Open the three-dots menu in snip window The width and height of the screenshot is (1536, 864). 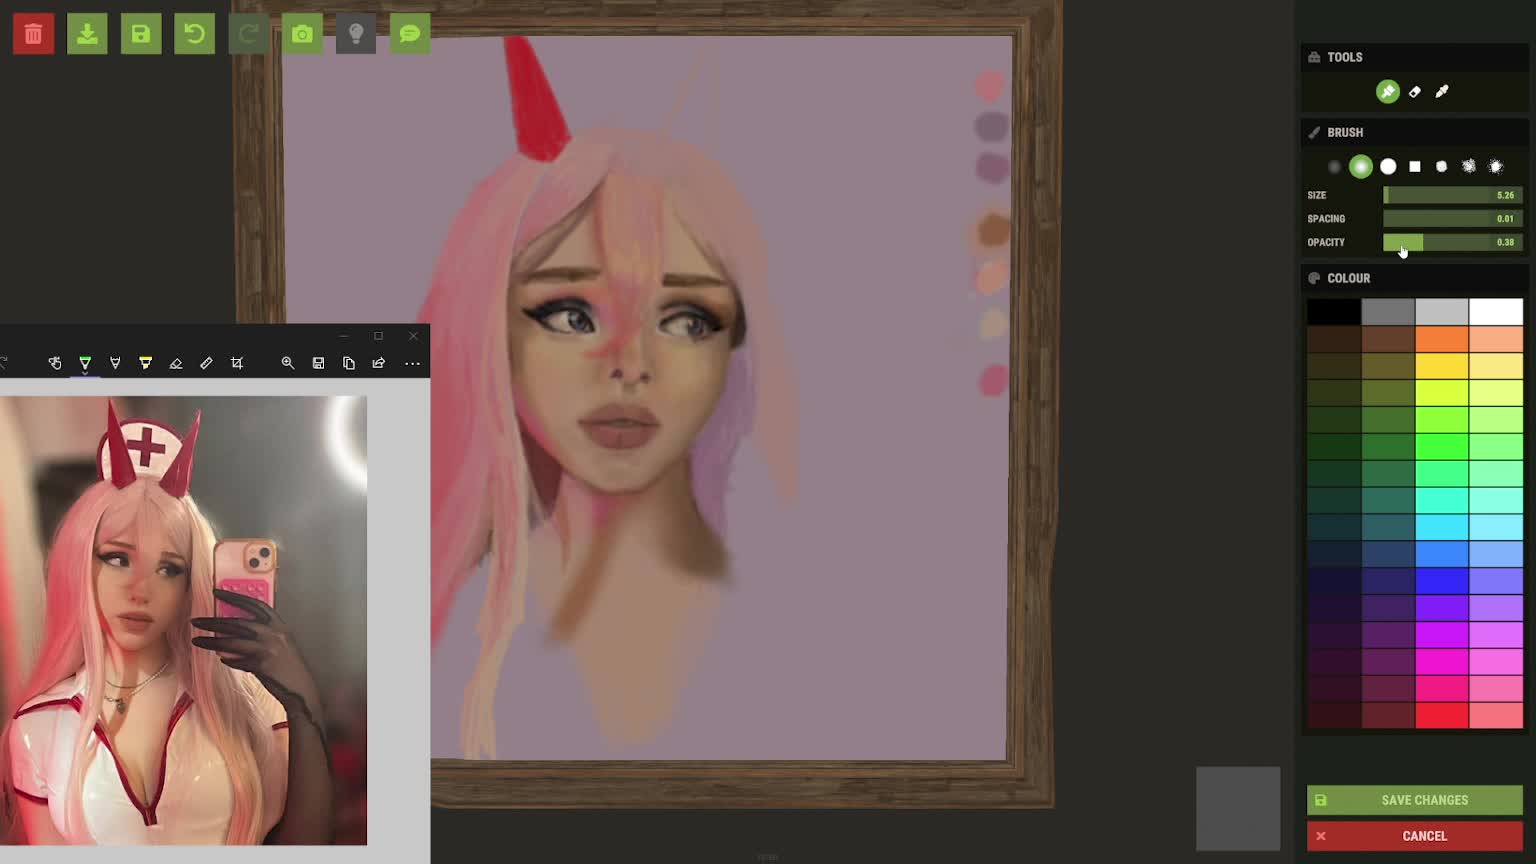[412, 363]
